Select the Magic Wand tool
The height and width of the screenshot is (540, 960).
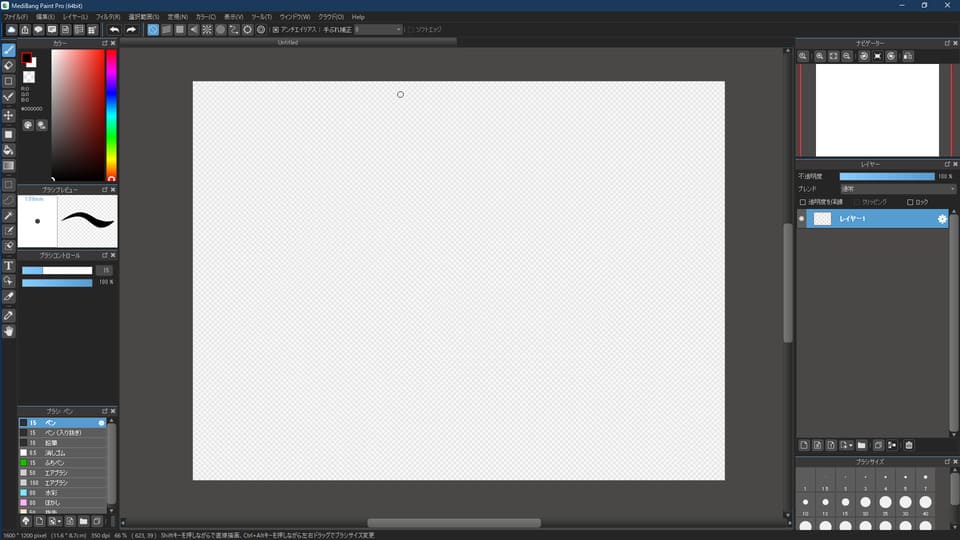pos(9,216)
